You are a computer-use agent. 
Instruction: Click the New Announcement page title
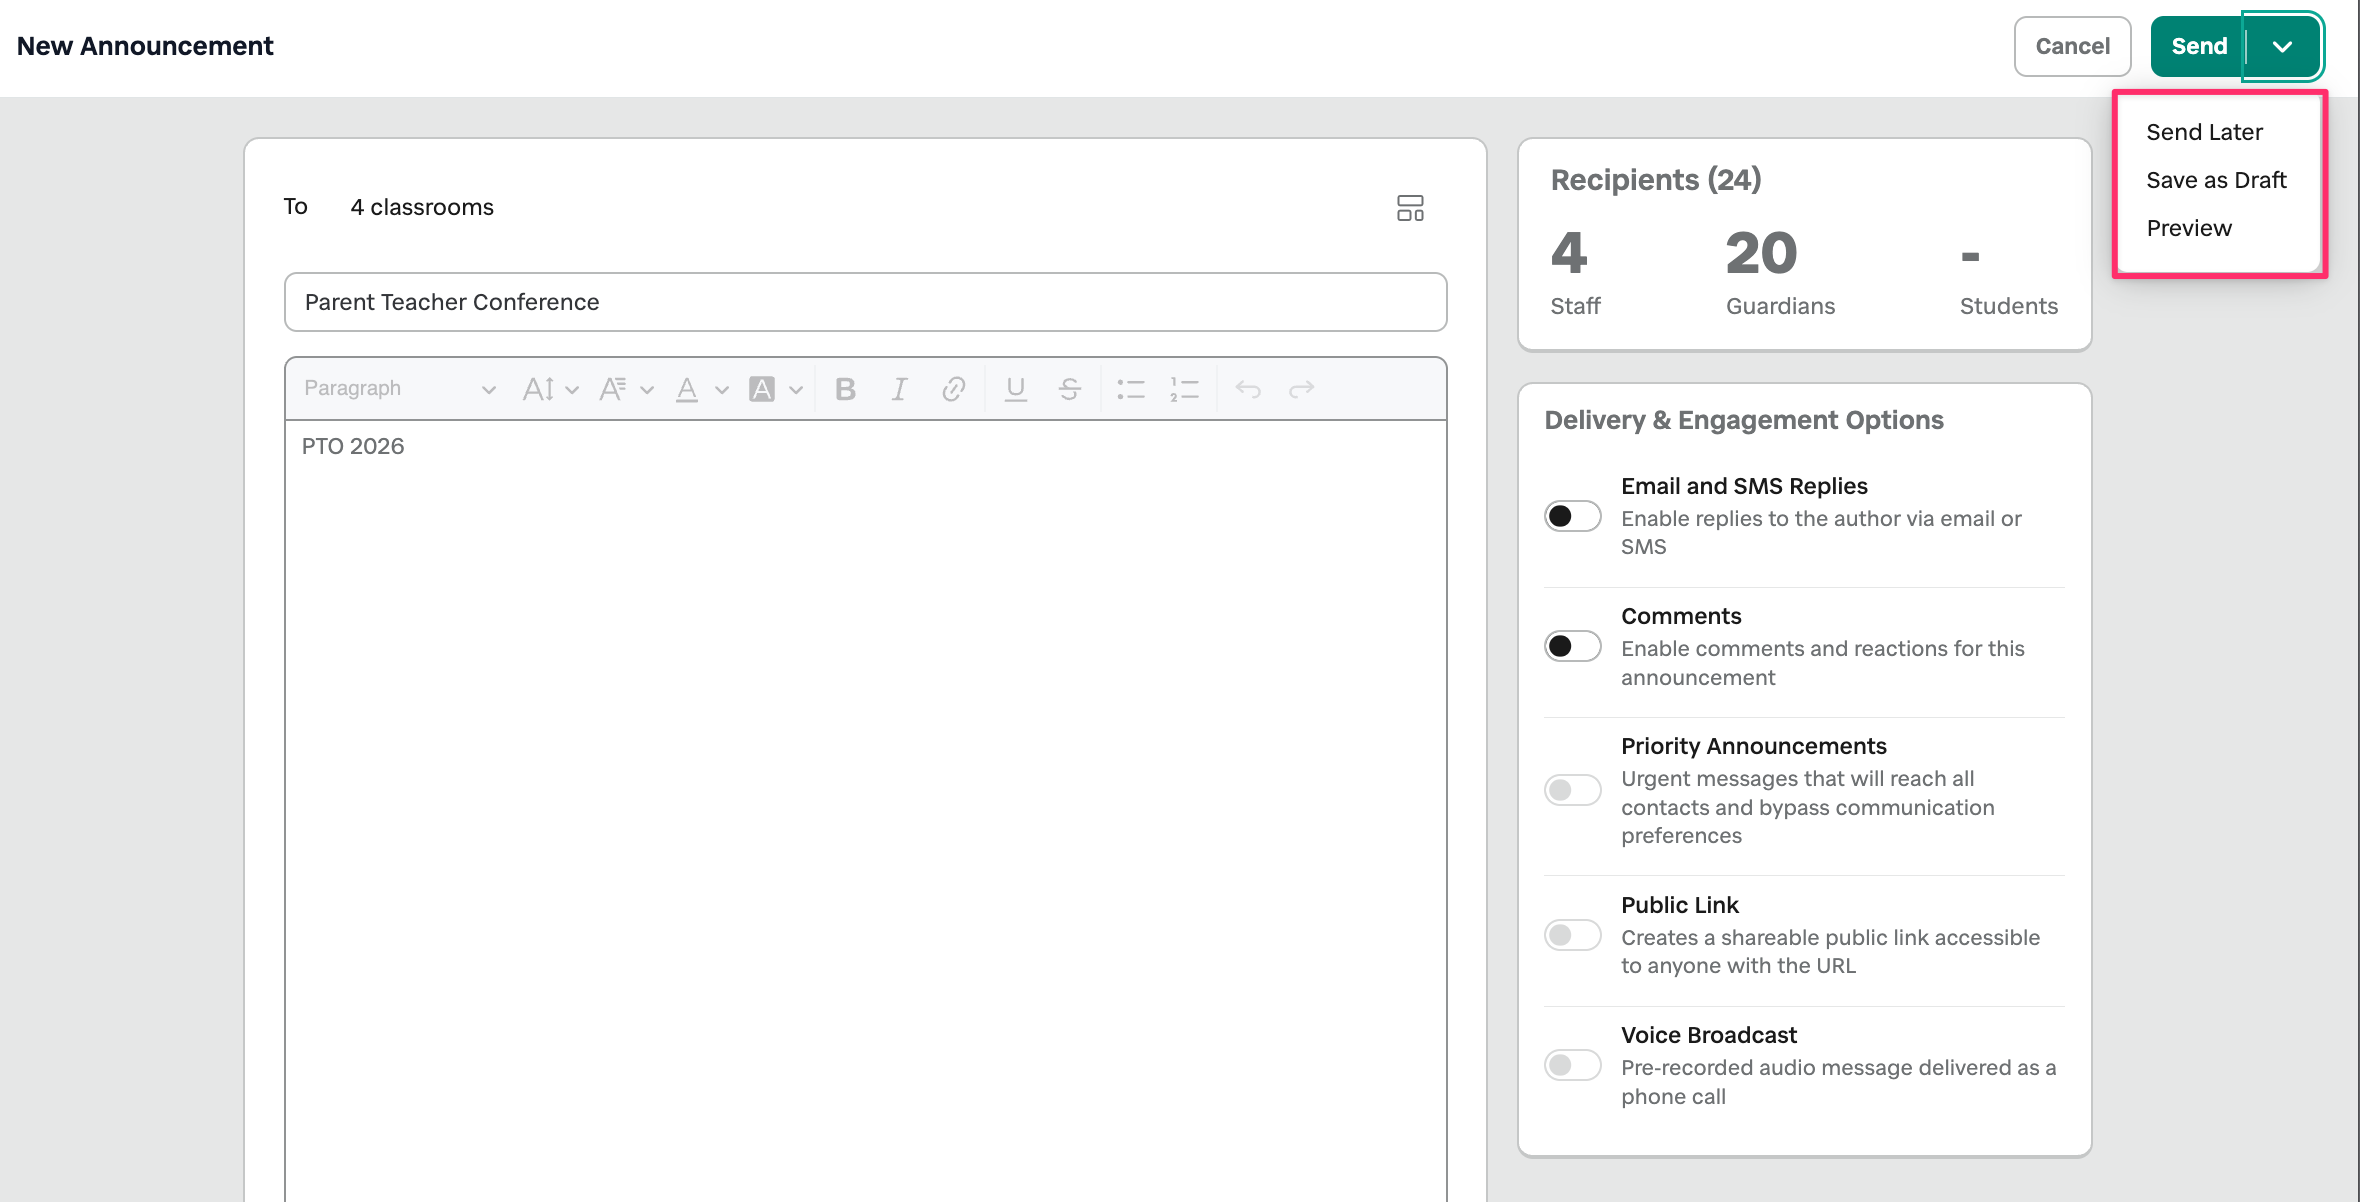(x=145, y=46)
